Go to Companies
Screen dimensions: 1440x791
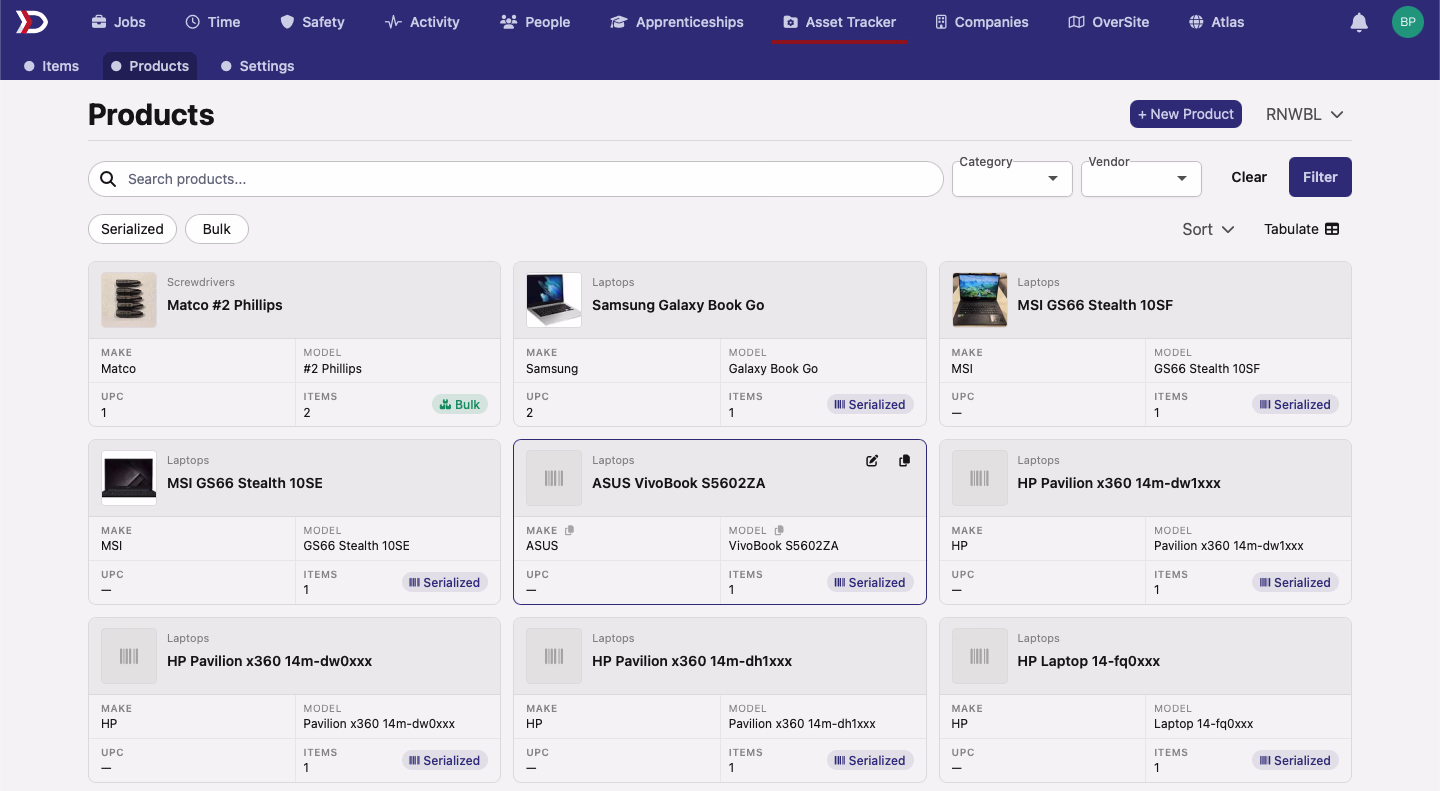[x=981, y=22]
